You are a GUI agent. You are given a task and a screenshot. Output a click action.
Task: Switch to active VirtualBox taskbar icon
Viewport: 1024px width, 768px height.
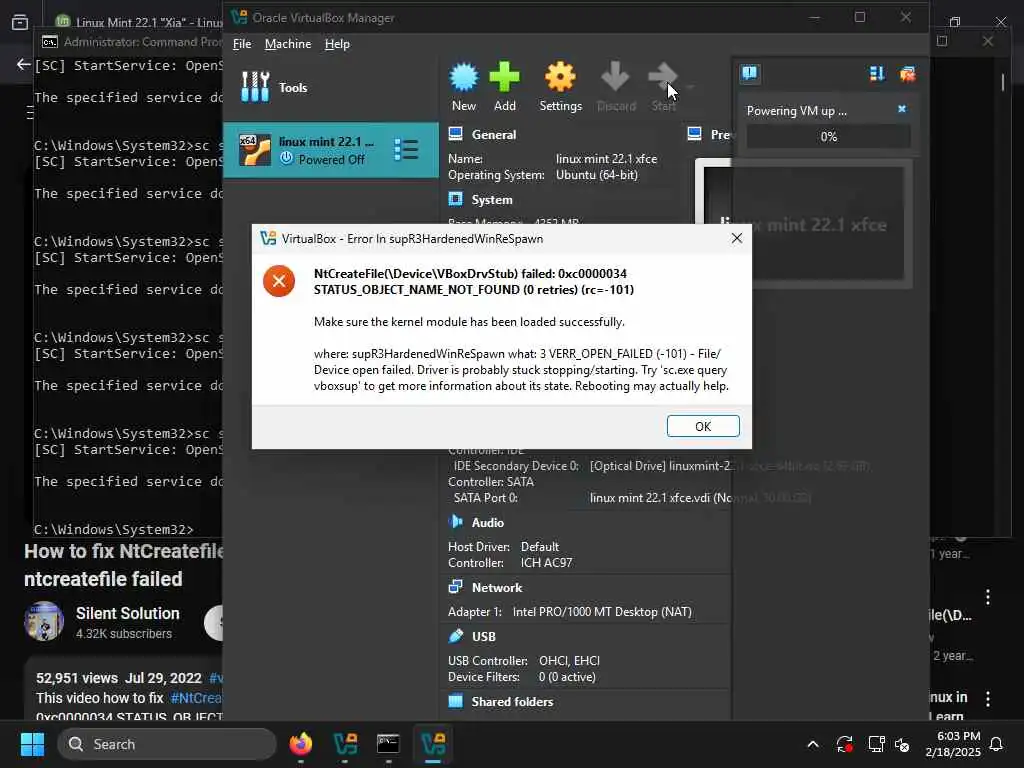click(x=433, y=744)
